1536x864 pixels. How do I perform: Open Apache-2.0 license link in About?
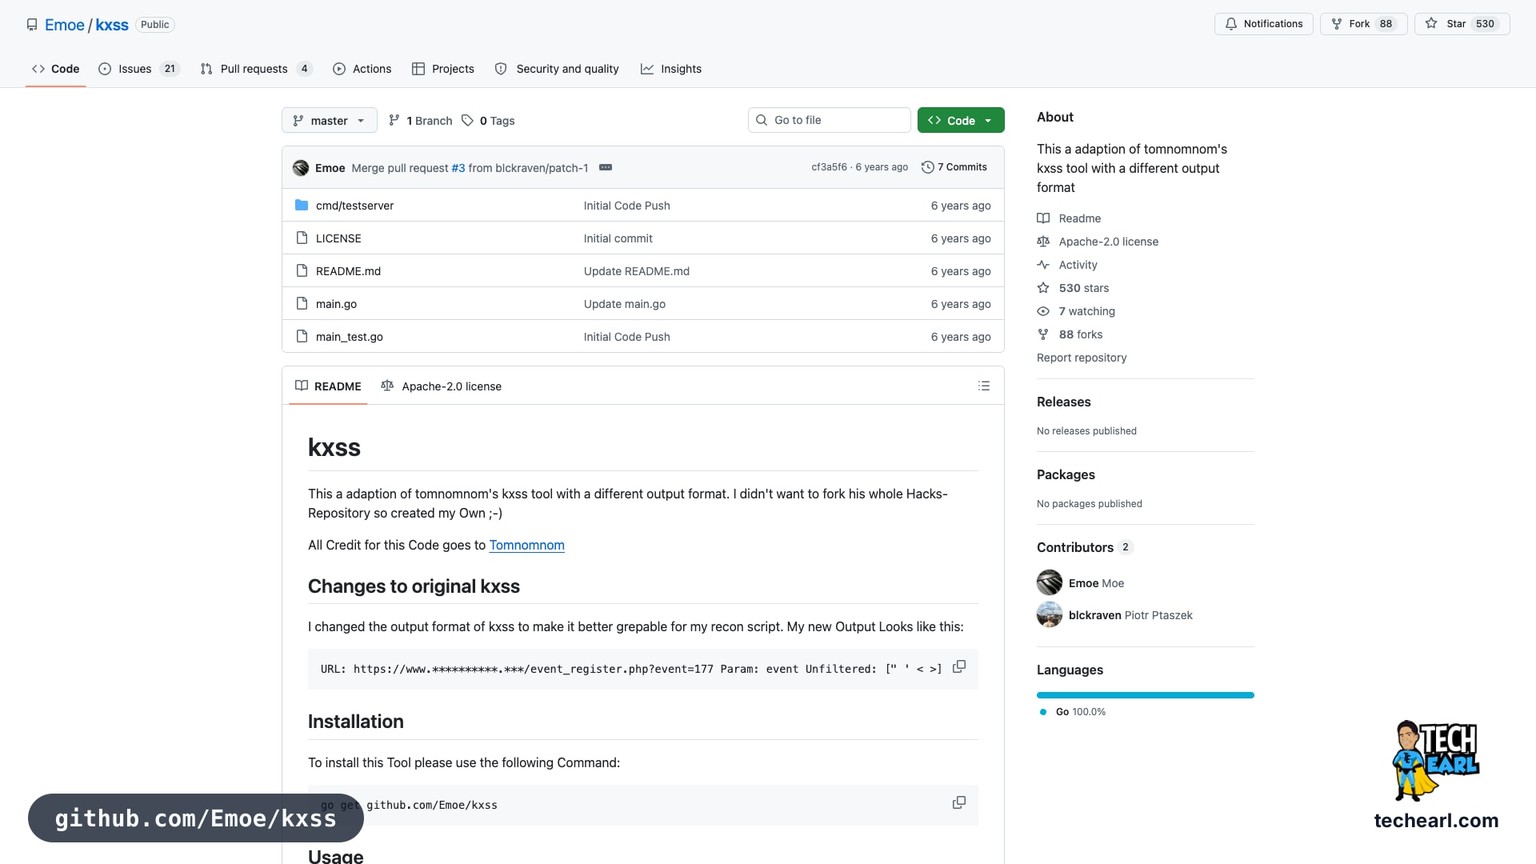click(x=1098, y=242)
